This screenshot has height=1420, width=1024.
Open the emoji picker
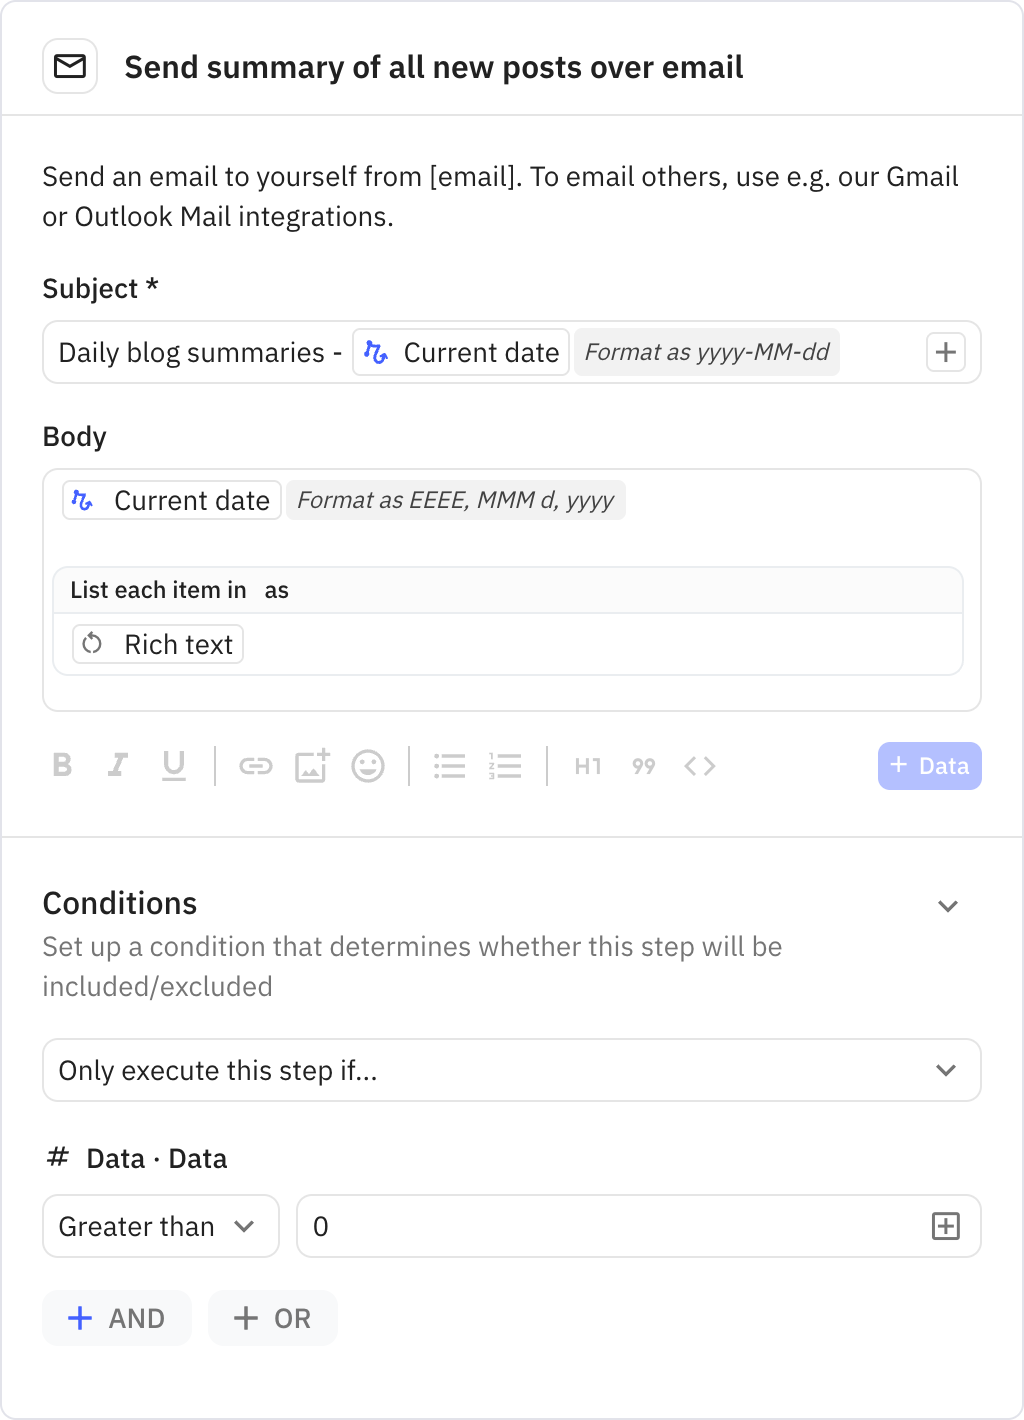pyautogui.click(x=368, y=766)
